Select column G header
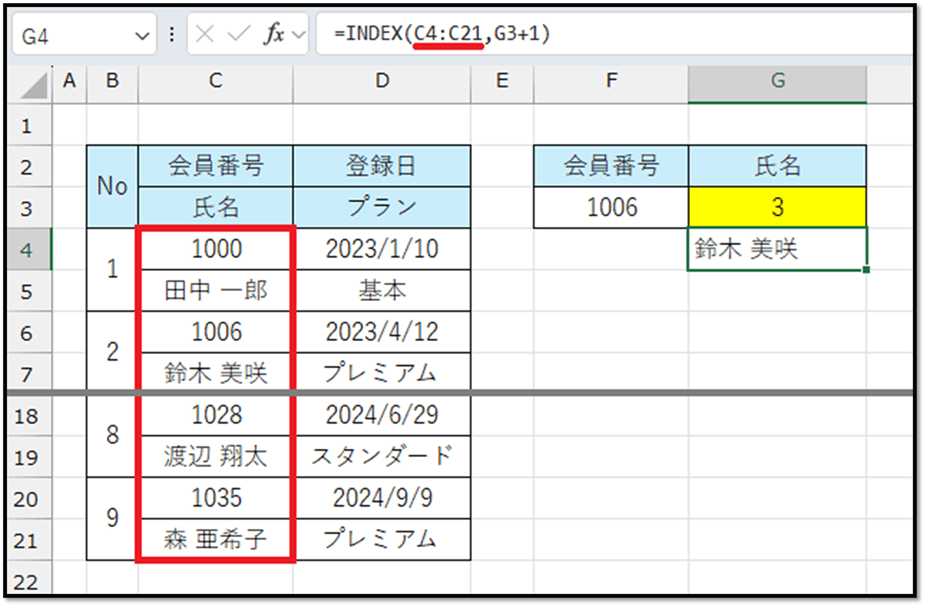Image resolution: width=925 pixels, height=606 pixels. tap(777, 83)
